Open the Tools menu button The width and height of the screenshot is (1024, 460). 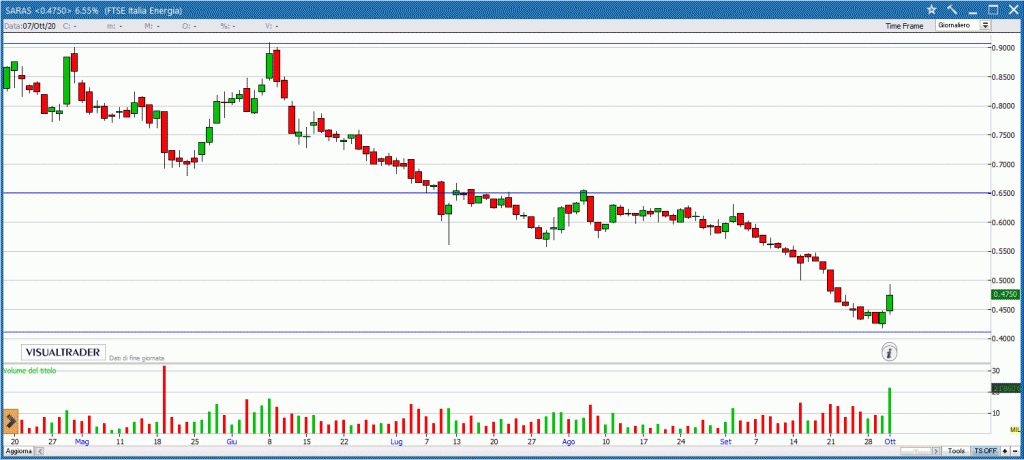[957, 451]
